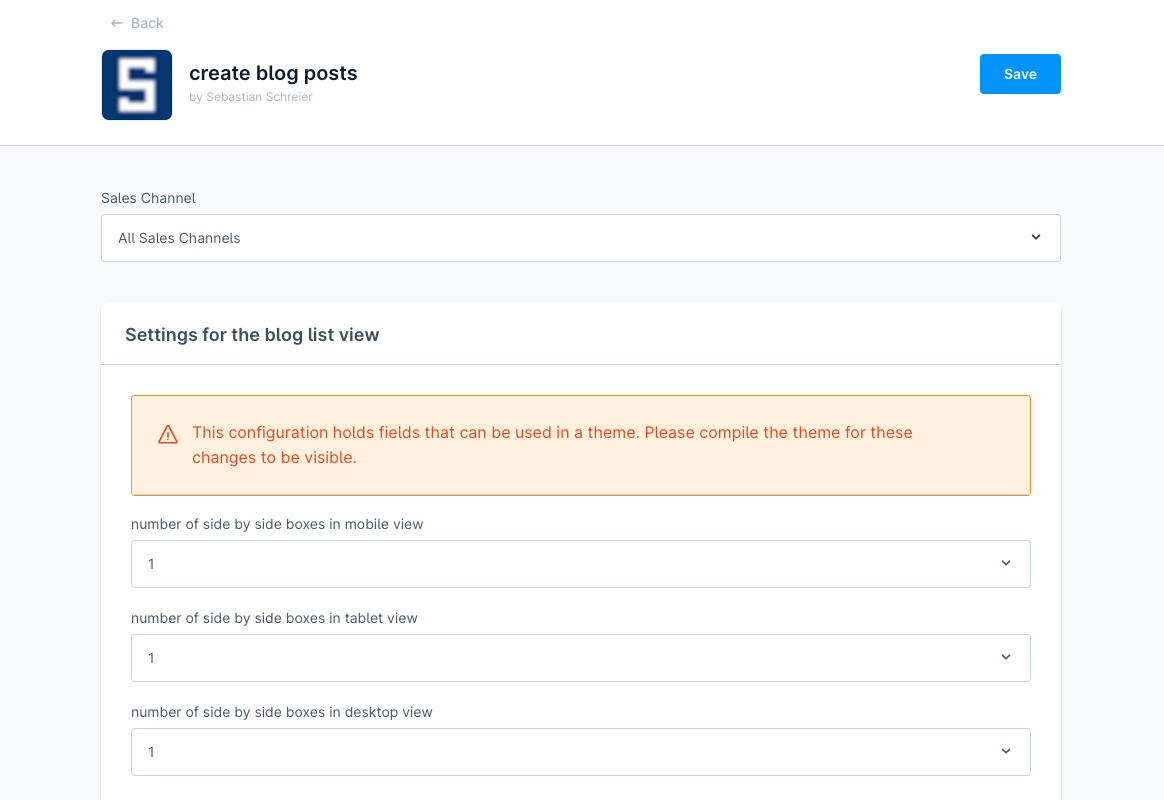The height and width of the screenshot is (800, 1164).
Task: Click the chevron arrow of desktop view select
Action: pyautogui.click(x=1006, y=751)
